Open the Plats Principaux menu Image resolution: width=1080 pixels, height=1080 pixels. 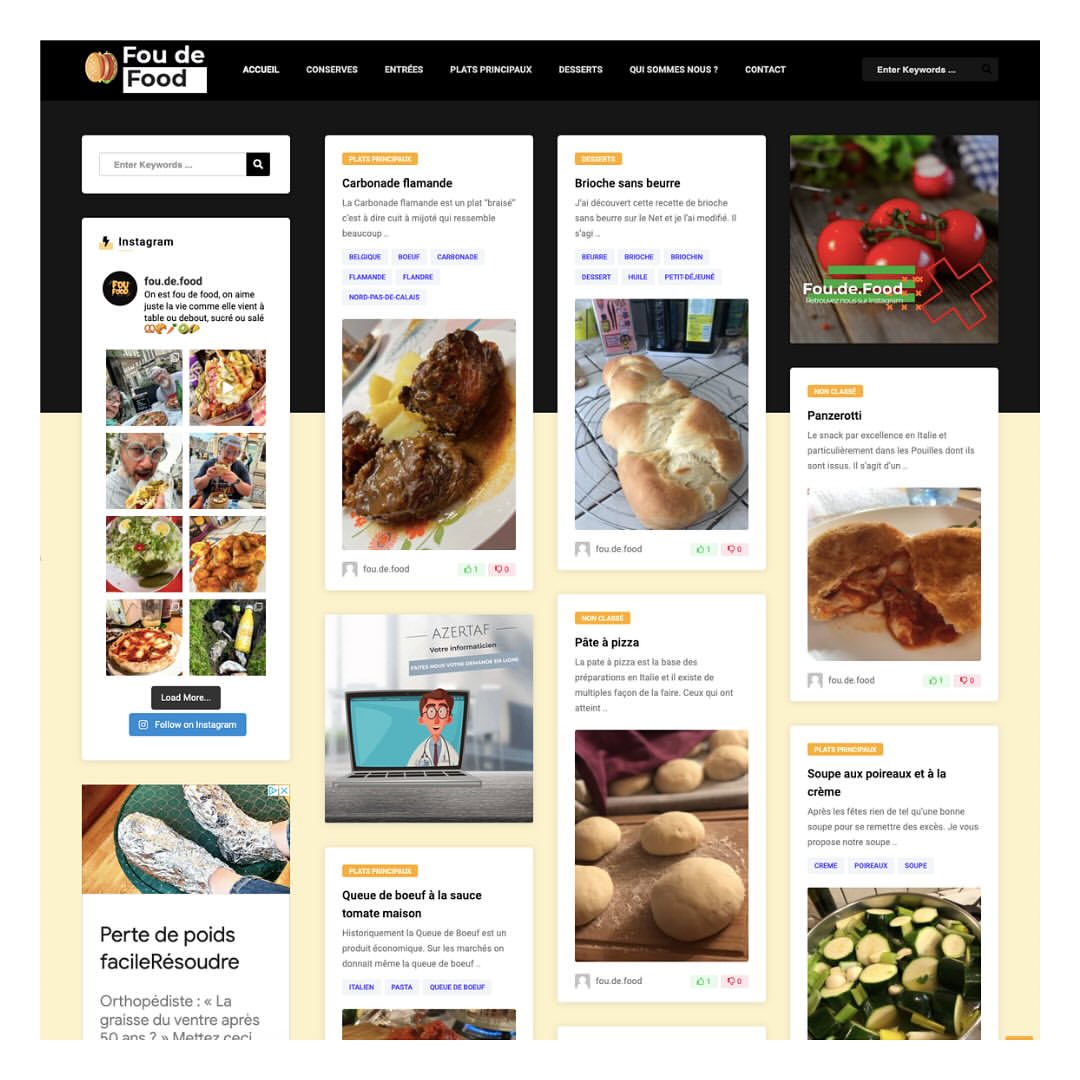(491, 70)
